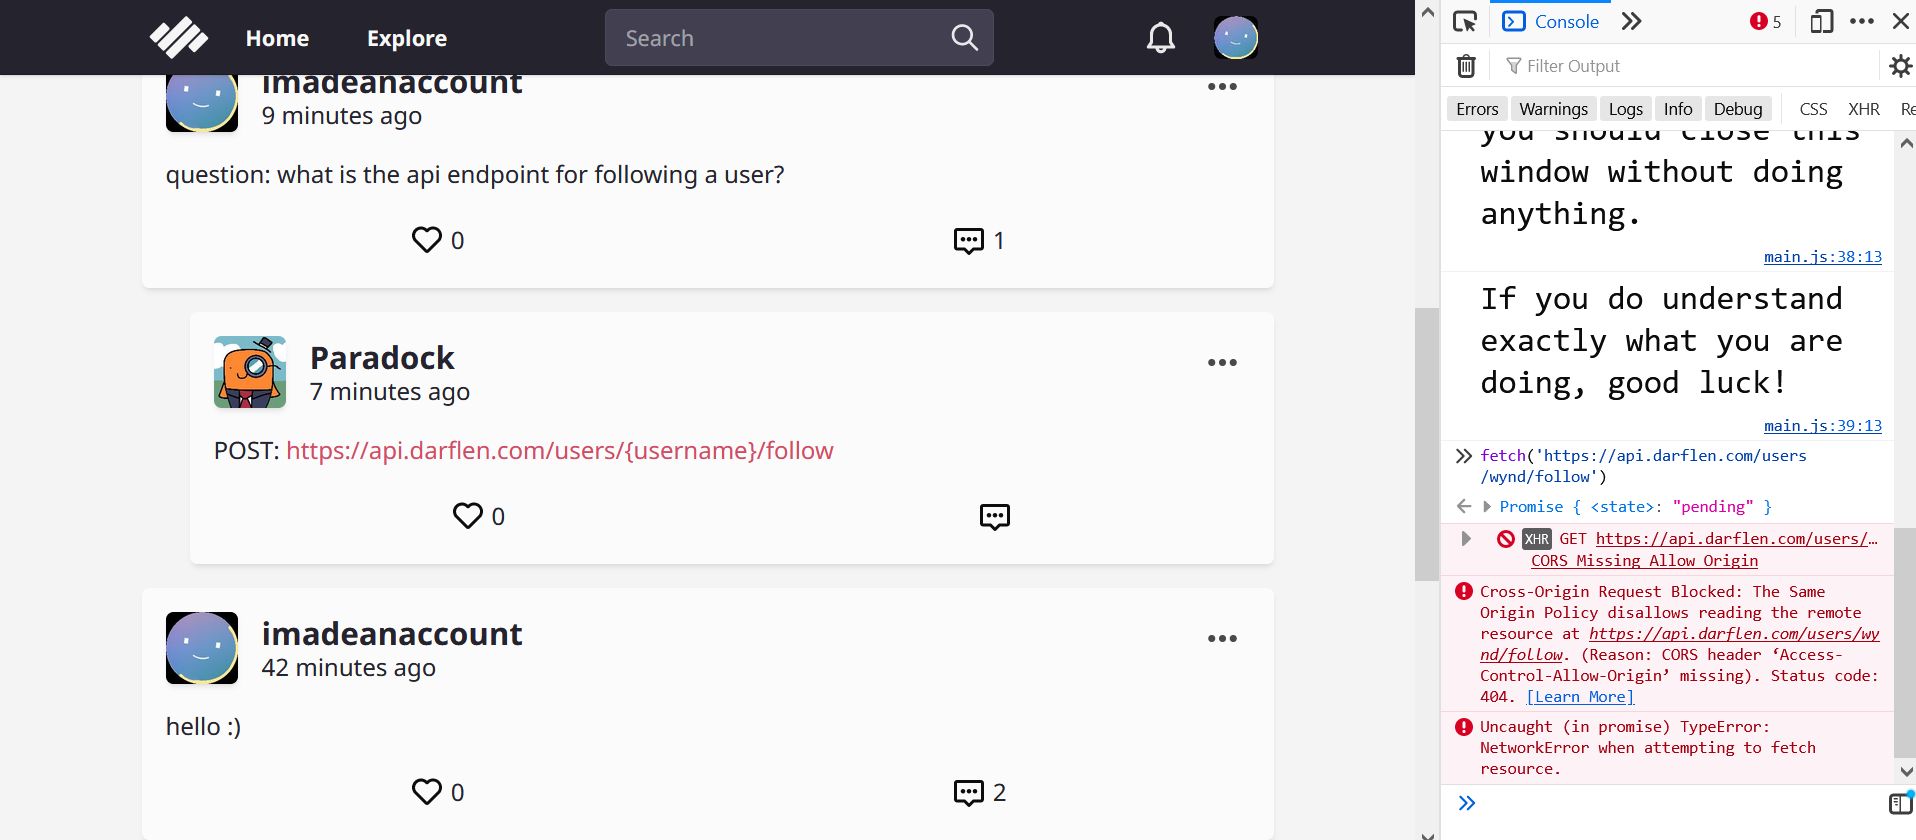The width and height of the screenshot is (1916, 840).
Task: Toggle the Info filter
Action: pos(1678,109)
